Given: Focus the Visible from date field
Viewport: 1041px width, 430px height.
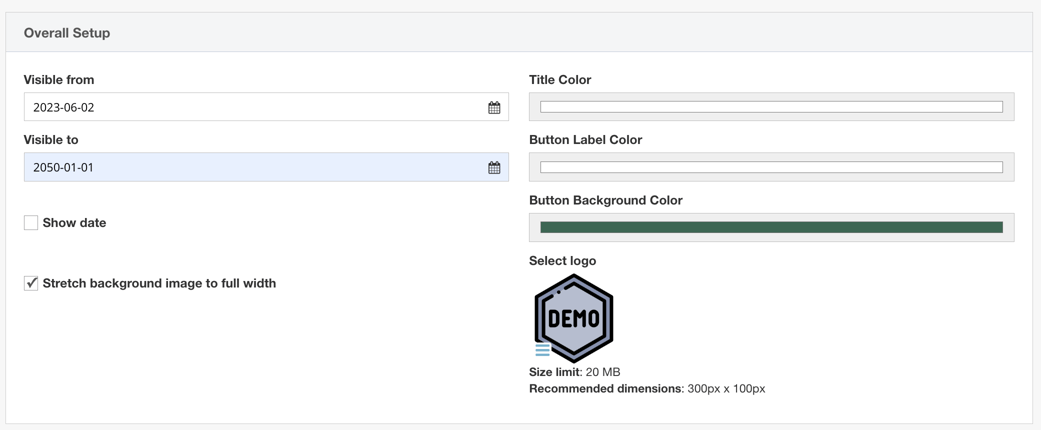Looking at the screenshot, I should point(250,107).
